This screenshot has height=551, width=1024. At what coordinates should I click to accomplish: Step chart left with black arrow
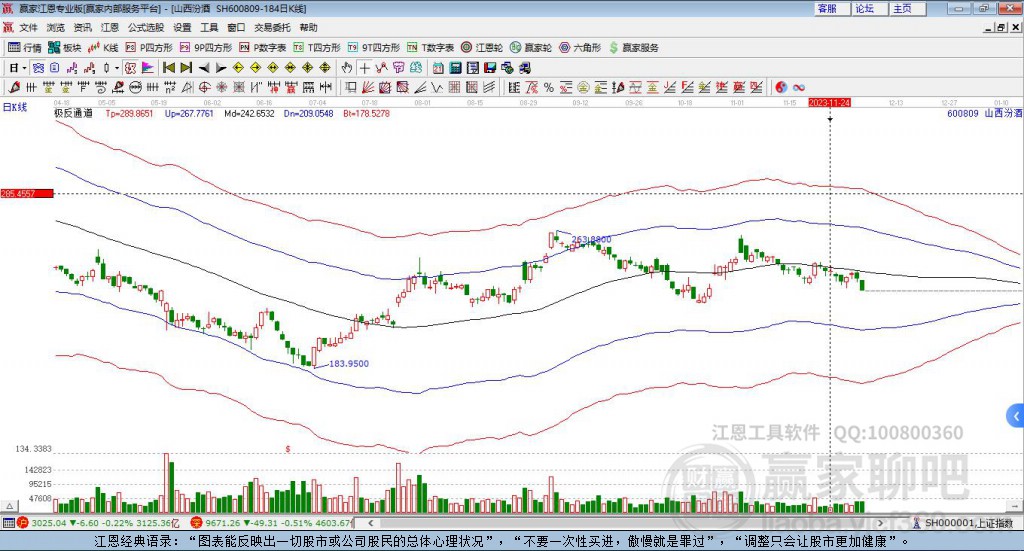[204, 68]
